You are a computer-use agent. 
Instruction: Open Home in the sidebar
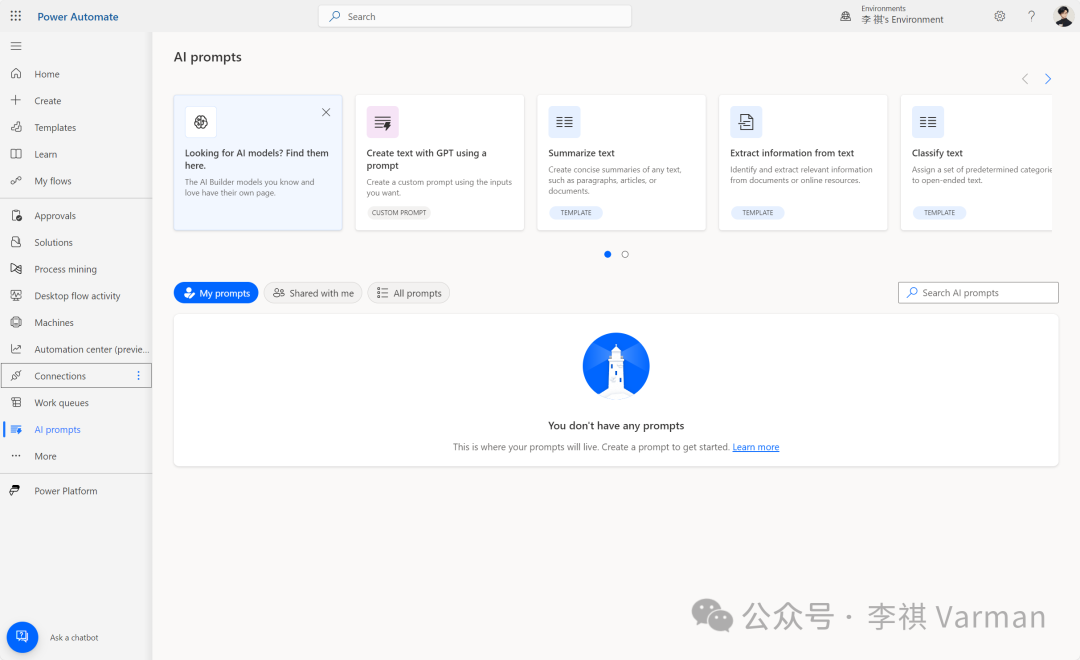point(76,74)
